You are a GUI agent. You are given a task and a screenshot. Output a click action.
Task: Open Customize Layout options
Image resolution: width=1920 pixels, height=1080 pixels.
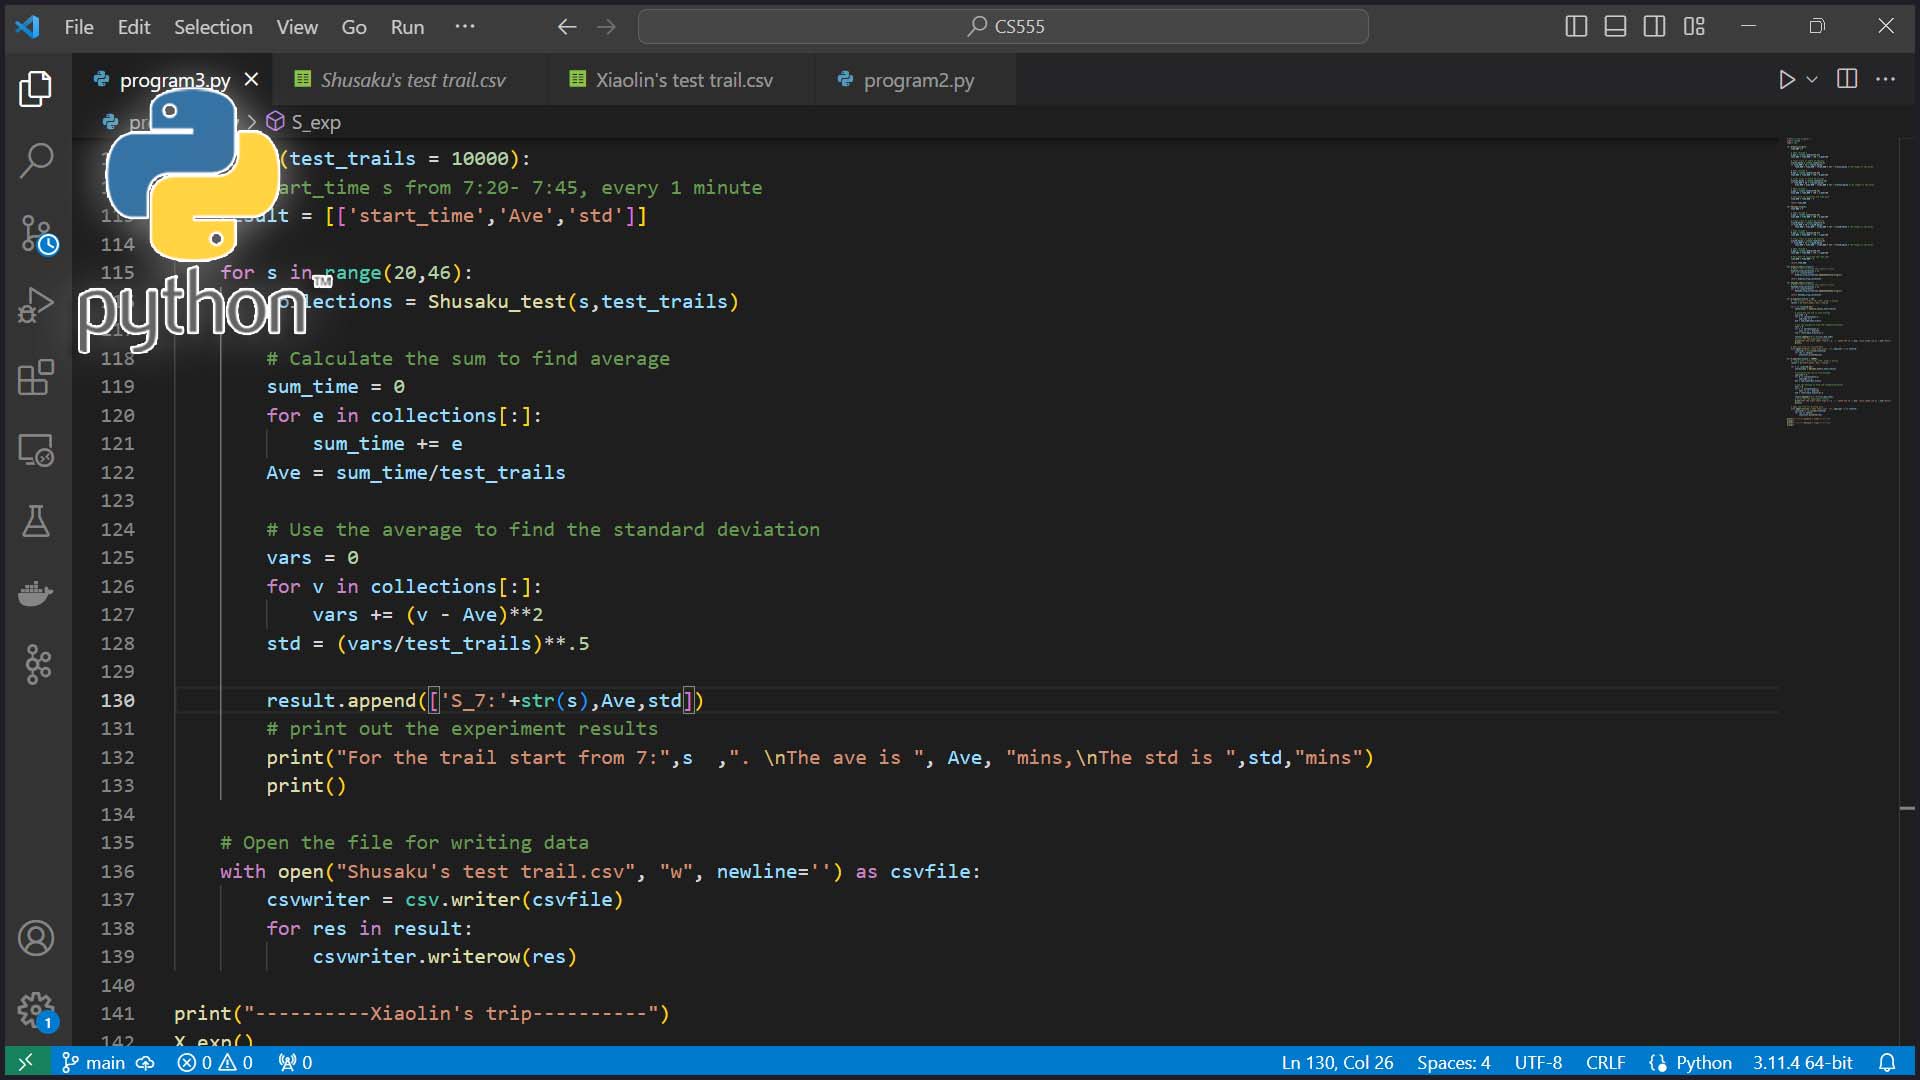(1694, 26)
